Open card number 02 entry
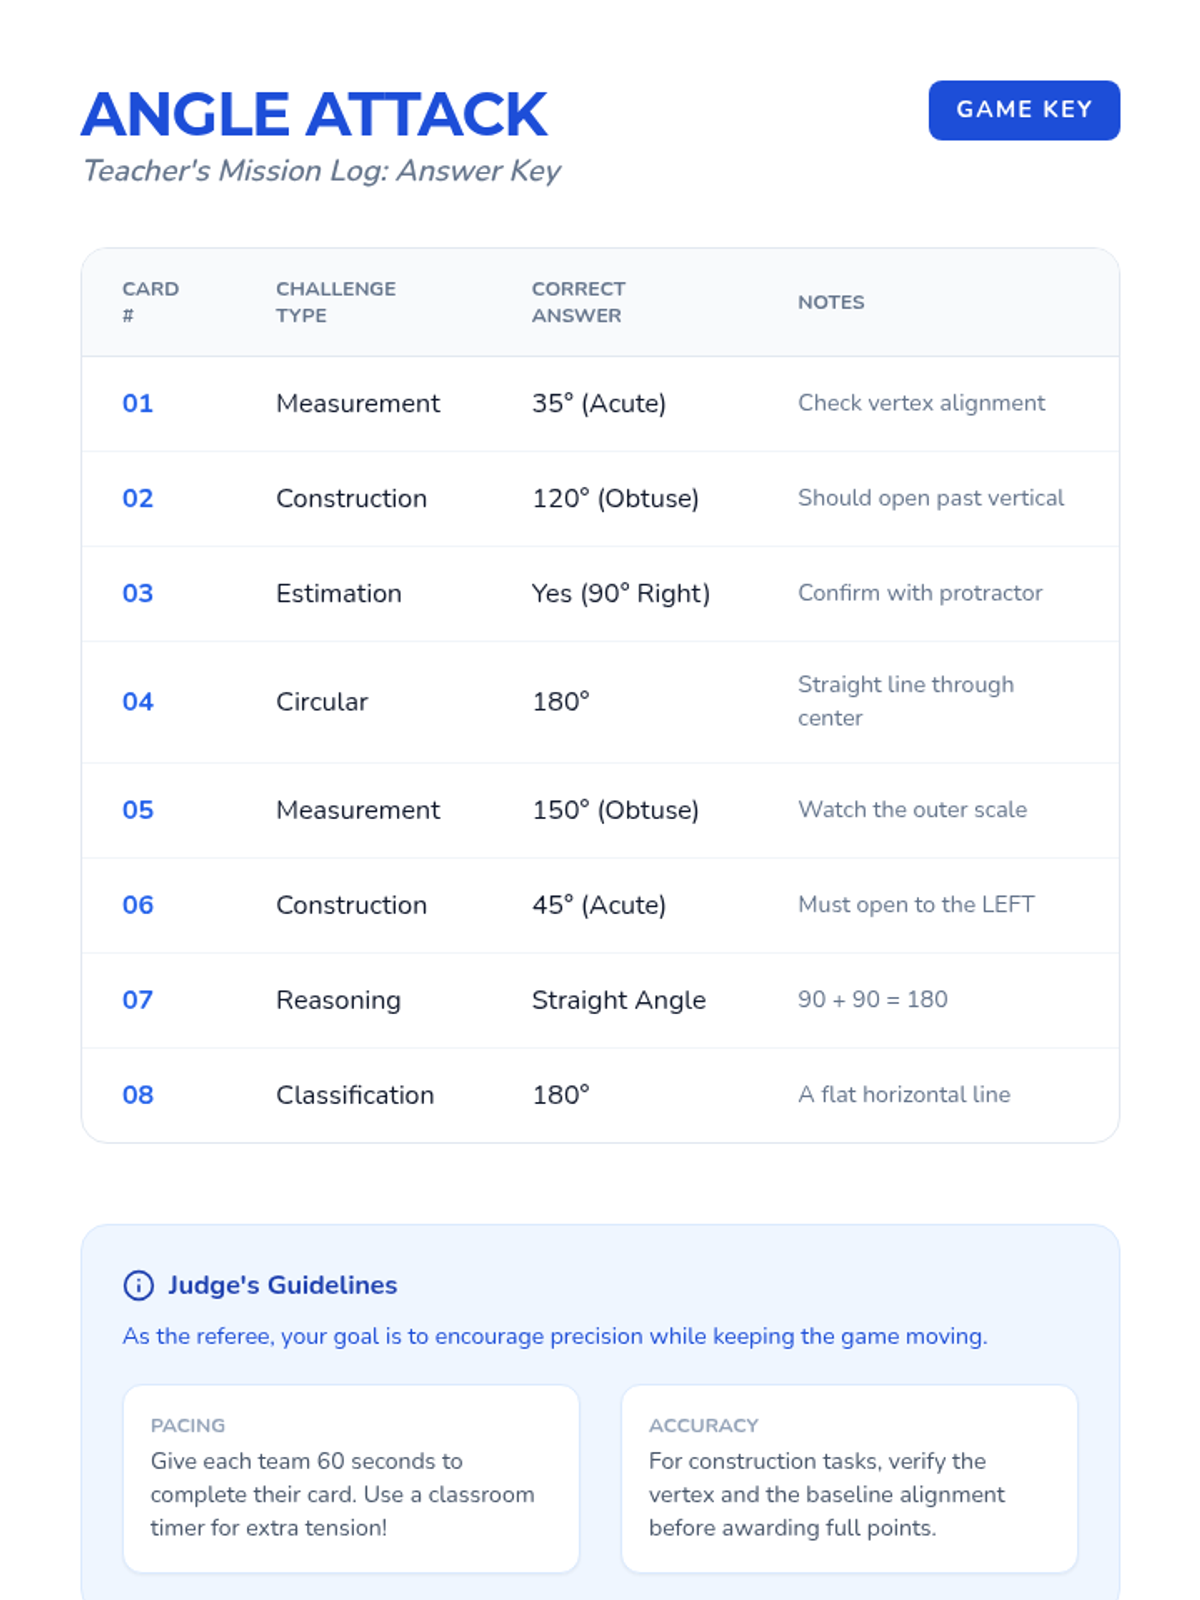Screen dimensions: 1200x1600 138,499
